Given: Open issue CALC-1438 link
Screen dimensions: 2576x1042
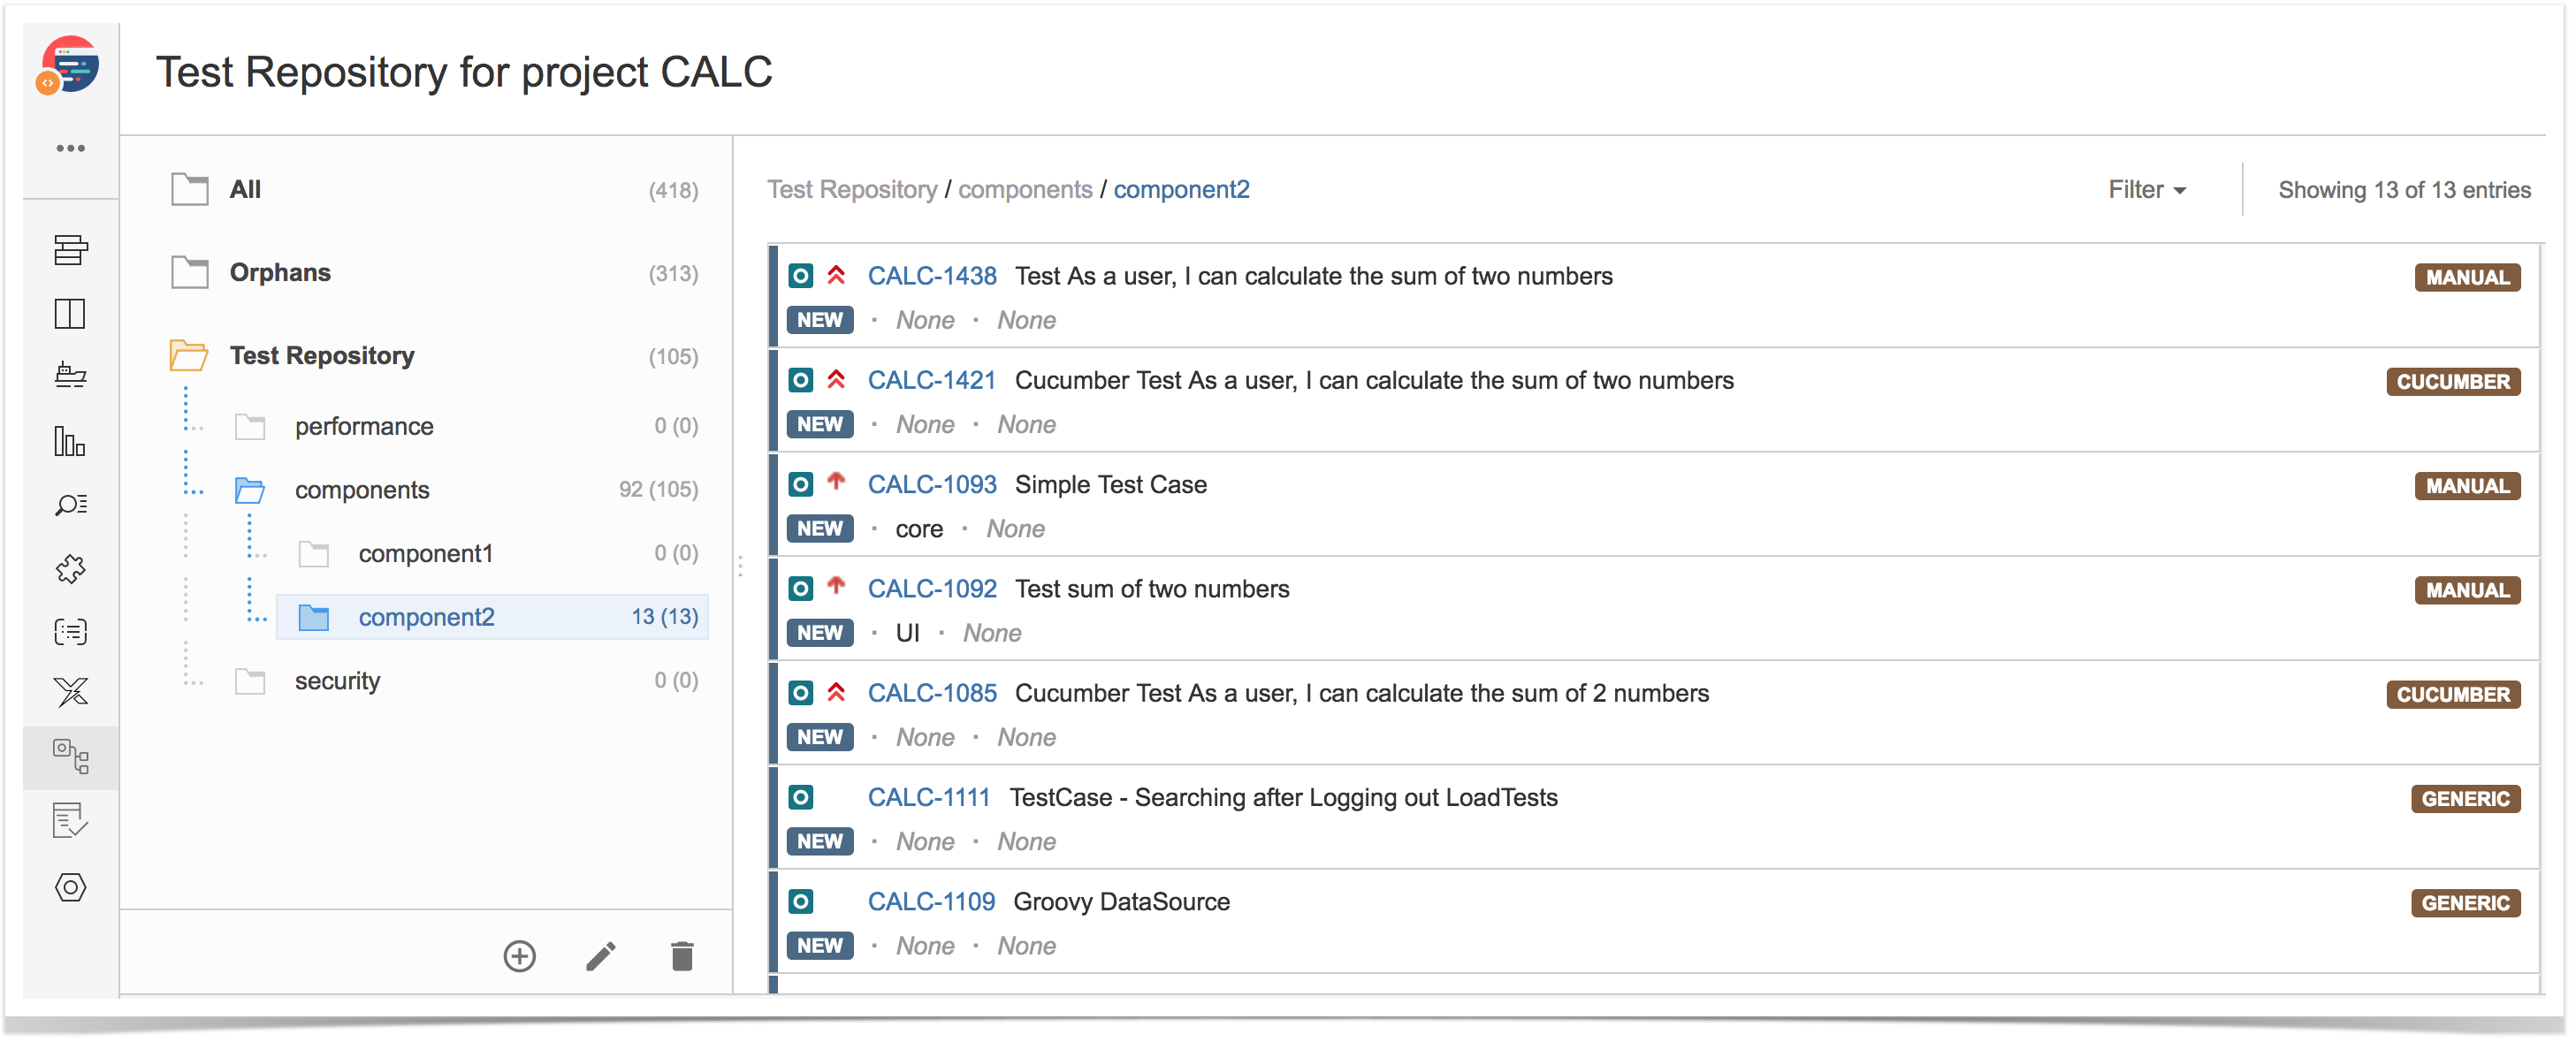Looking at the screenshot, I should pos(931,277).
